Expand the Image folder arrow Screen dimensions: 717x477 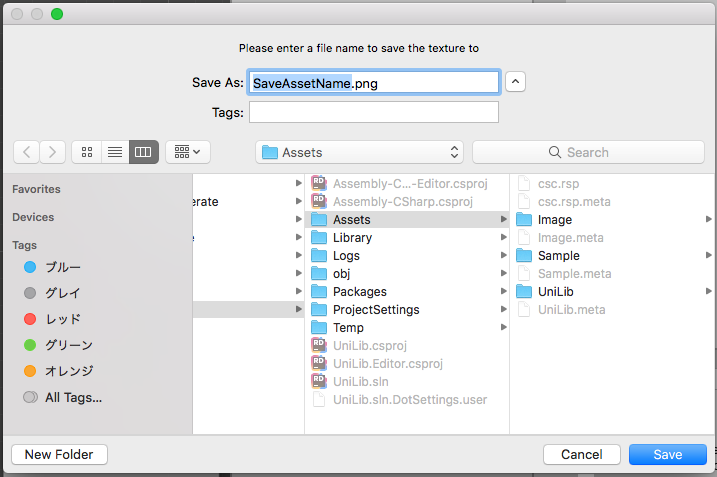pos(708,220)
